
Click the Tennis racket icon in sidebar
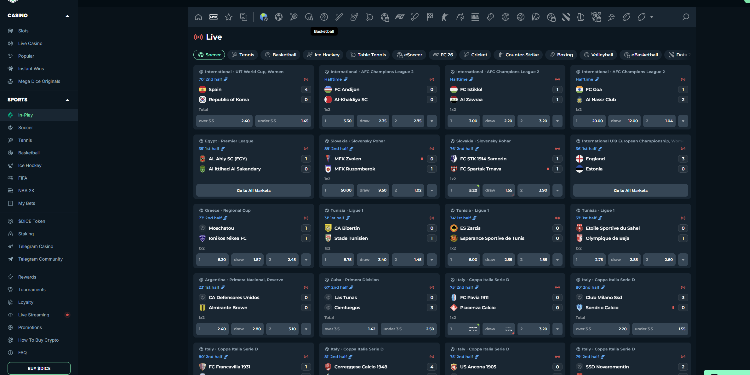(x=11, y=140)
